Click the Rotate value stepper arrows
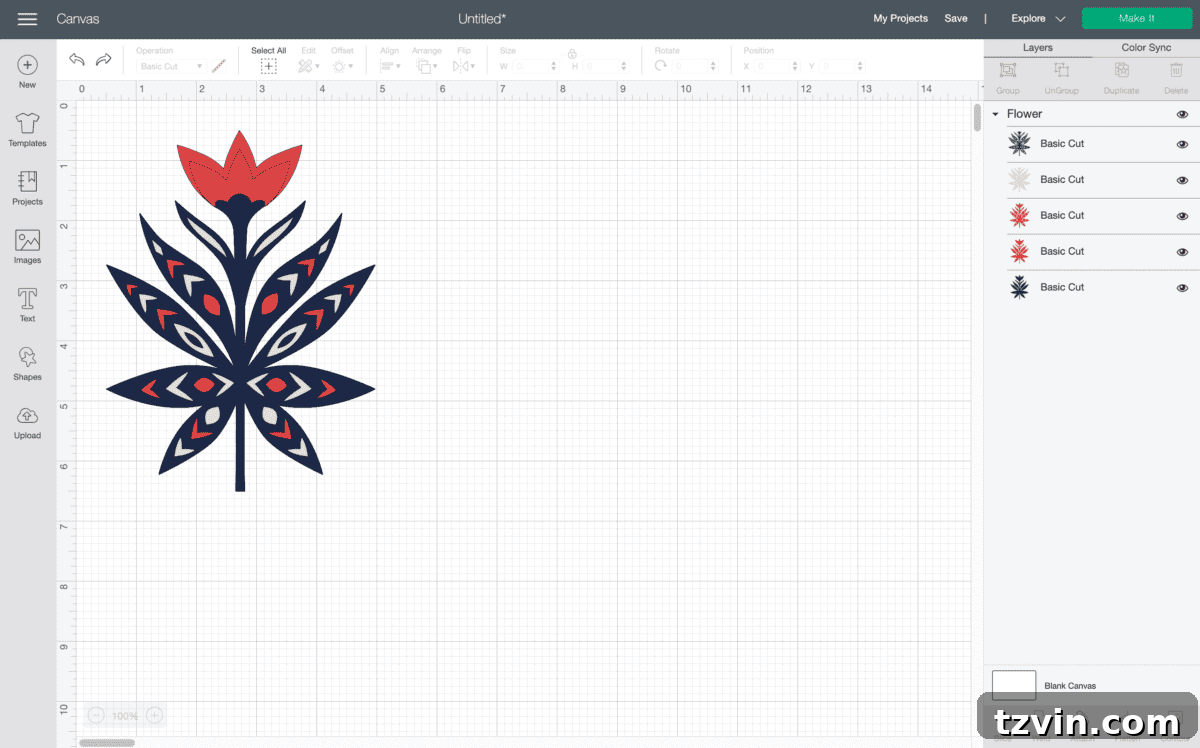Image resolution: width=1200 pixels, height=748 pixels. coord(713,66)
